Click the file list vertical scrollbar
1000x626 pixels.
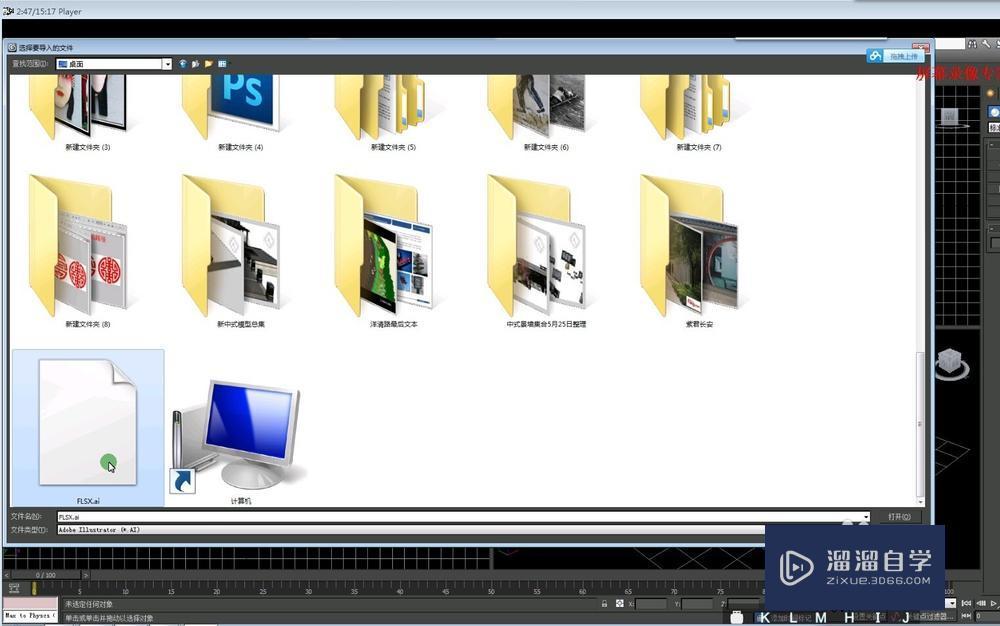[920, 424]
